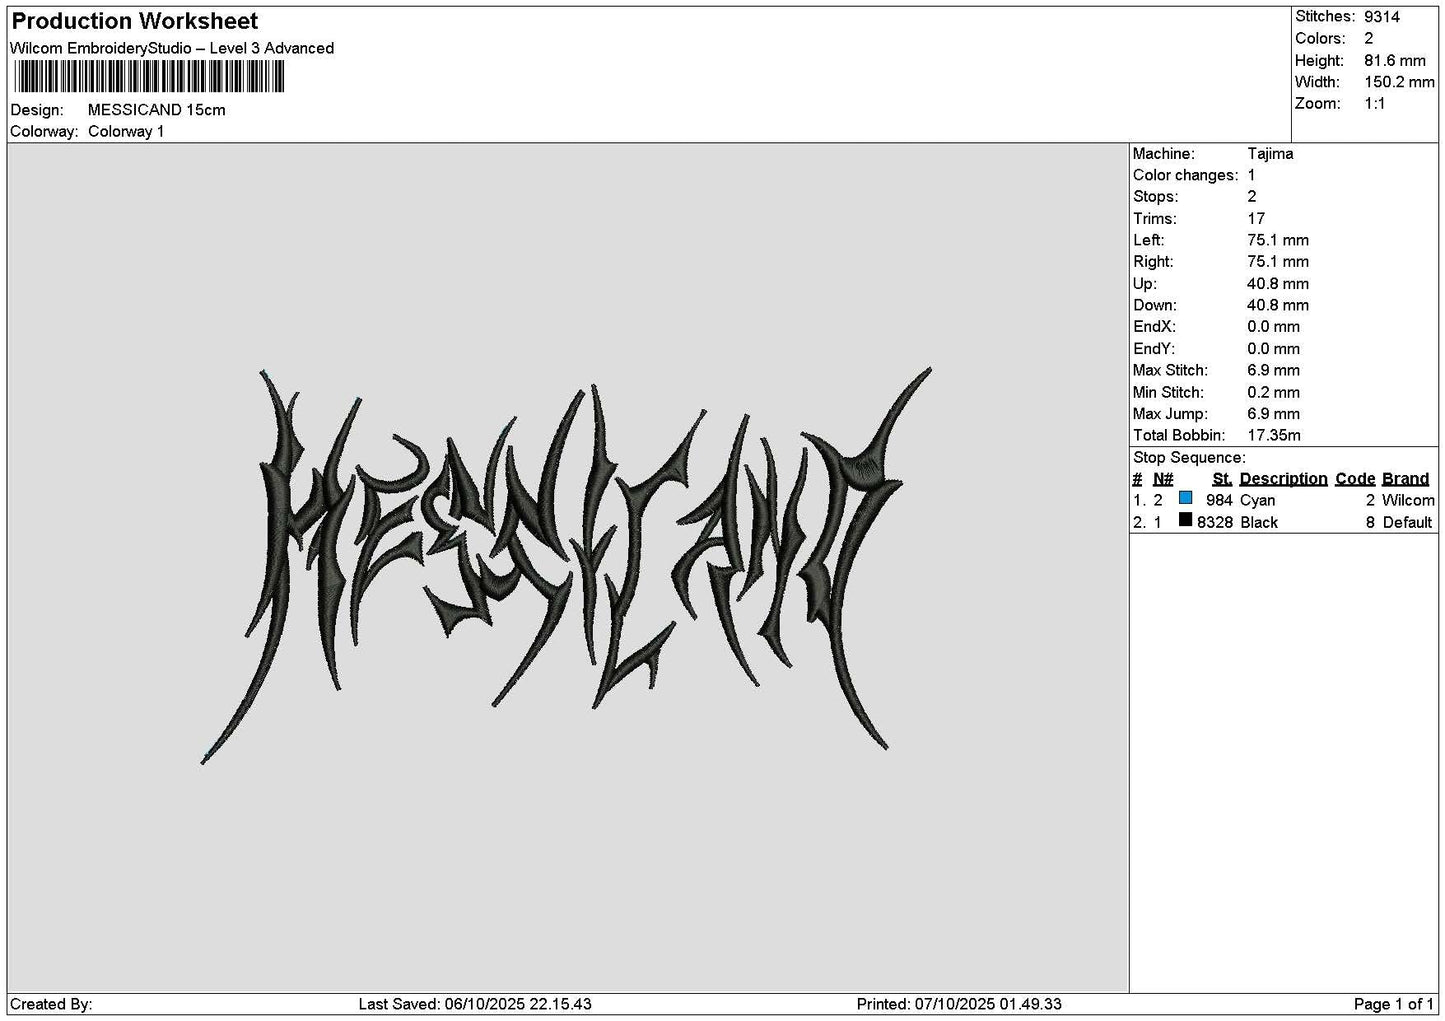Click the 'Wilcom' brand cell
Image resolution: width=1445 pixels, height=1021 pixels.
[x=1408, y=501]
